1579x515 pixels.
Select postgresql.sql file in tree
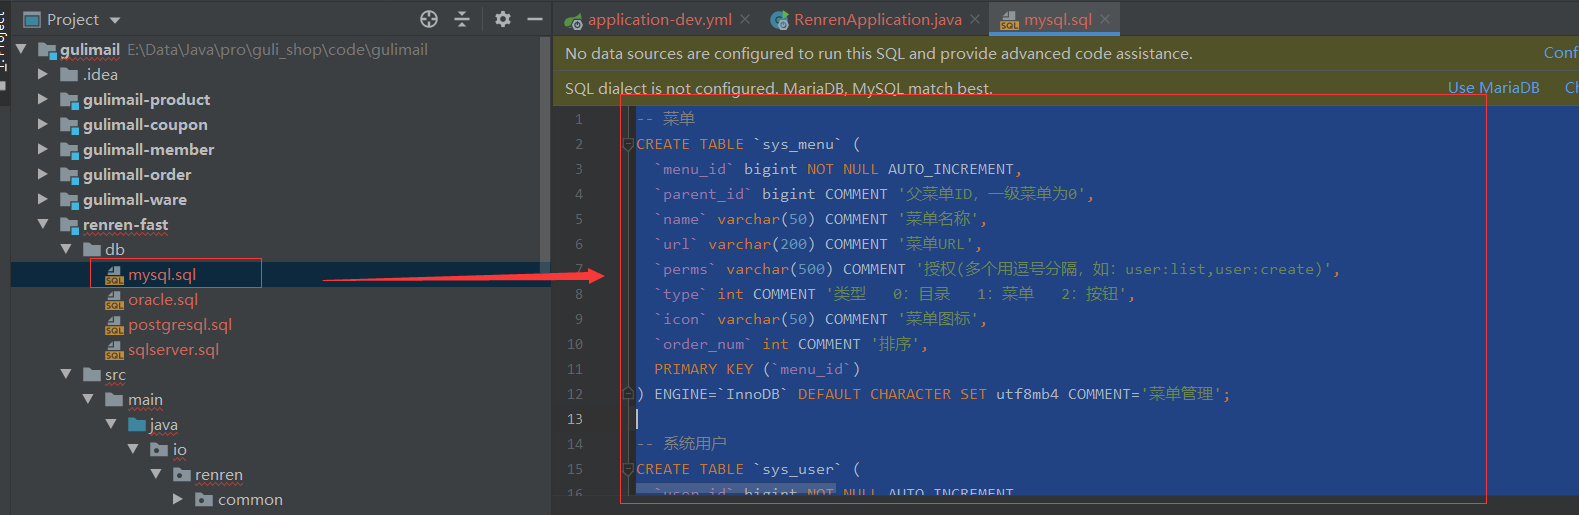pyautogui.click(x=180, y=324)
